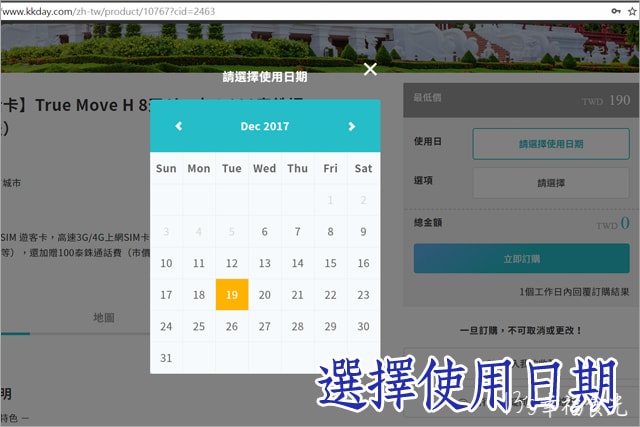Select December 25 in calendar
640x427 pixels.
pyautogui.click(x=199, y=327)
